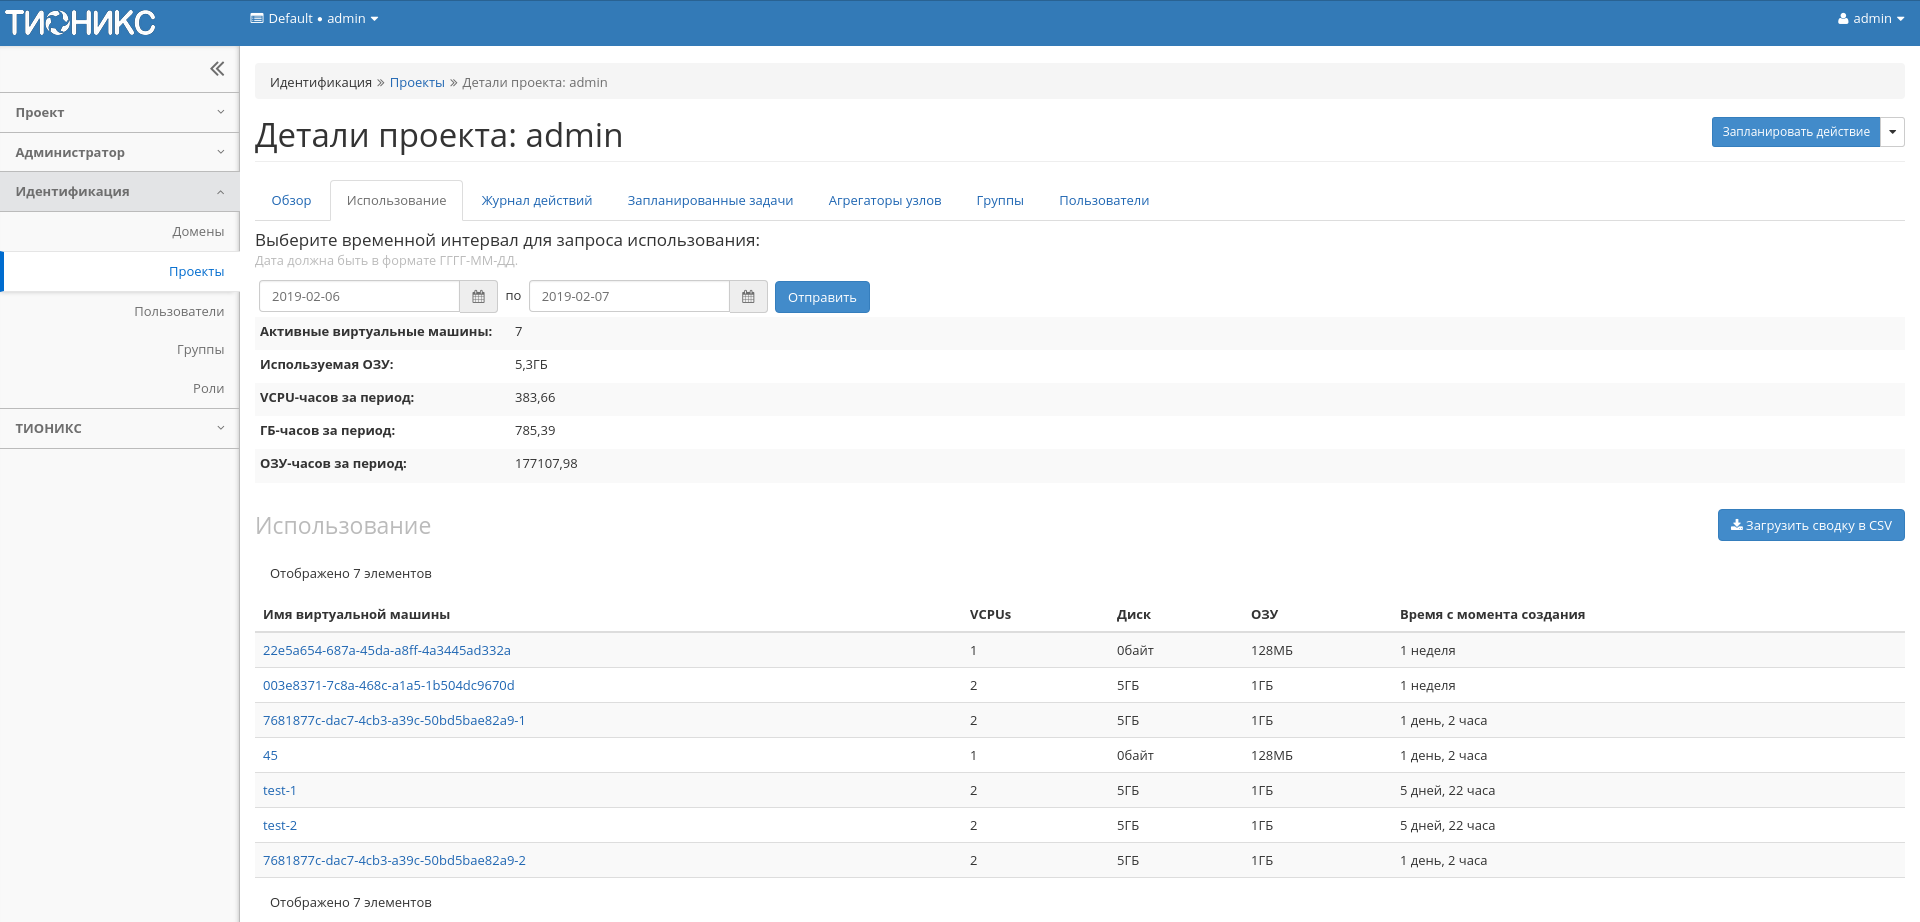Open the Default • admin project selector

pyautogui.click(x=314, y=19)
